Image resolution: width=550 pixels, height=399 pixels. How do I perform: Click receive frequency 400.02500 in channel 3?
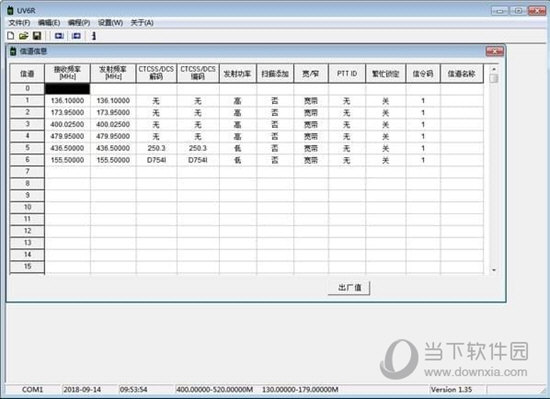click(x=67, y=124)
